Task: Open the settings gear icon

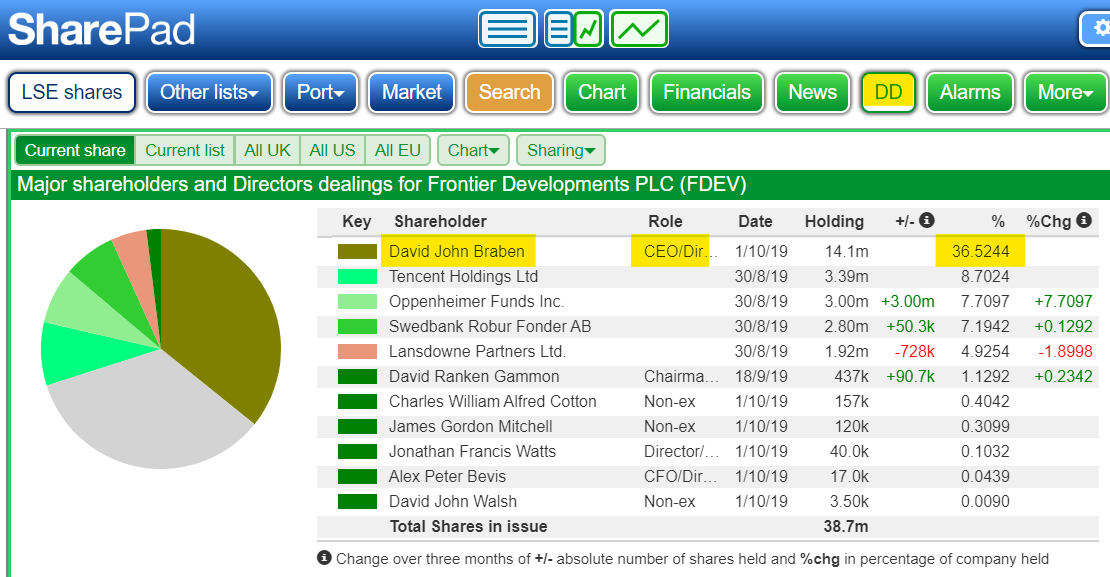Action: tap(1096, 29)
